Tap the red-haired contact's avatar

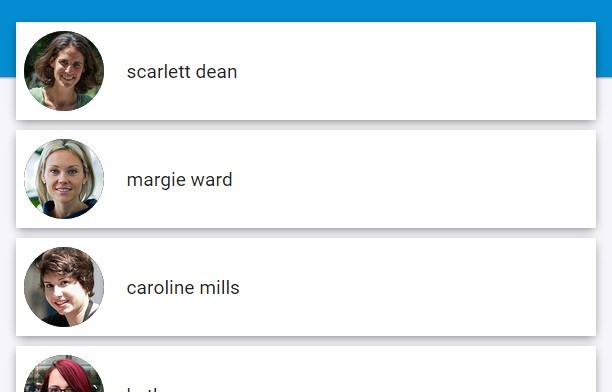(x=64, y=374)
